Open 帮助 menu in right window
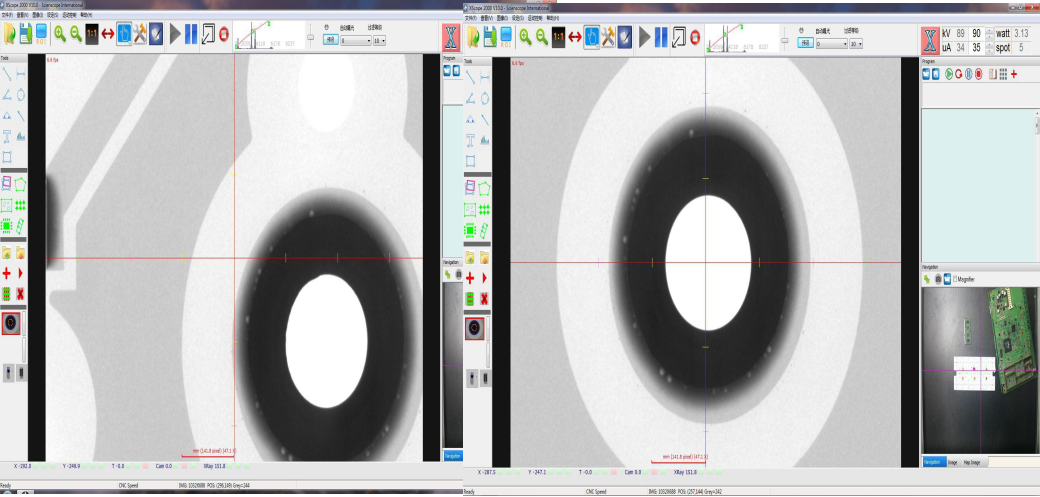 point(551,18)
